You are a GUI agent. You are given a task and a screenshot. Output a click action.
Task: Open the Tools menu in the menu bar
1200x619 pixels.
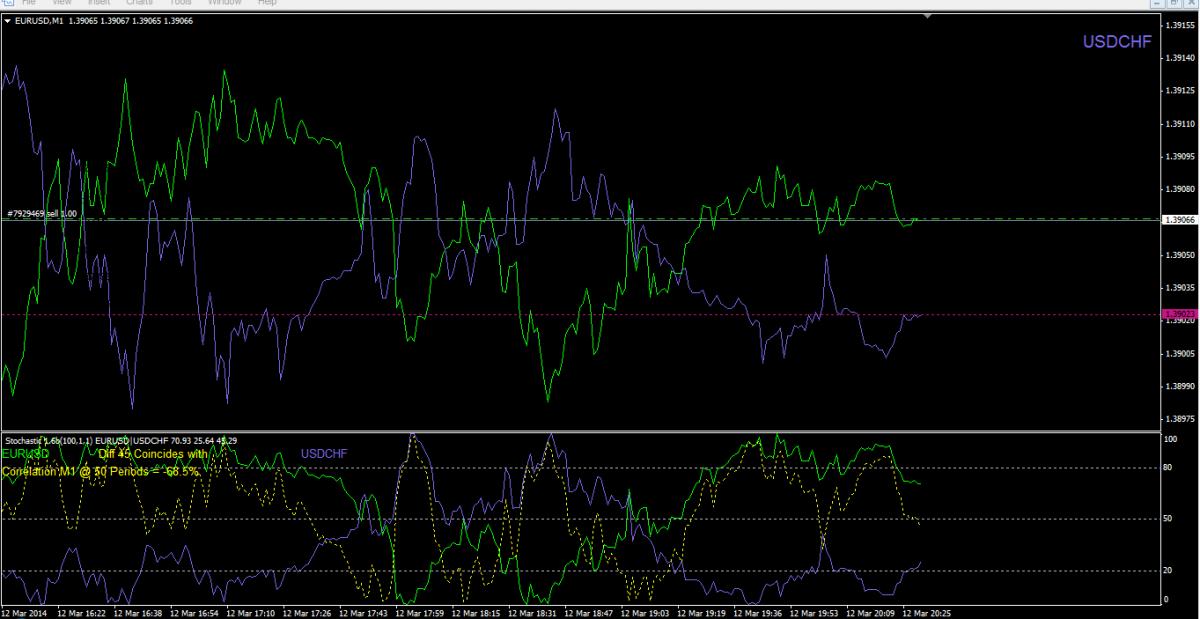click(181, 3)
